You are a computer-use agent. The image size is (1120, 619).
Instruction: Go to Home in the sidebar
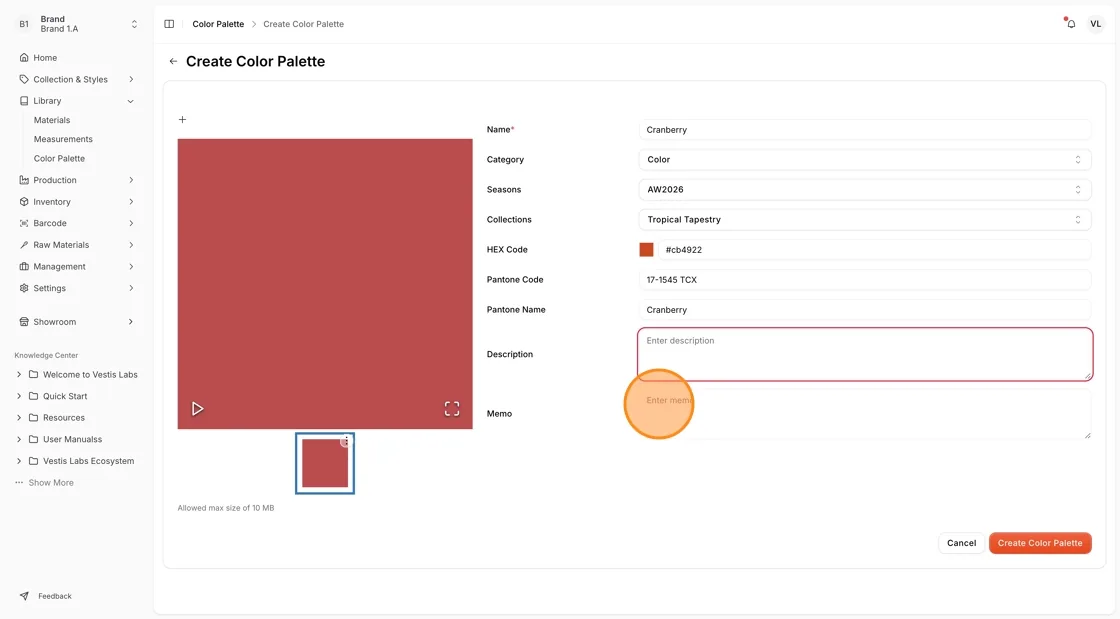point(45,57)
